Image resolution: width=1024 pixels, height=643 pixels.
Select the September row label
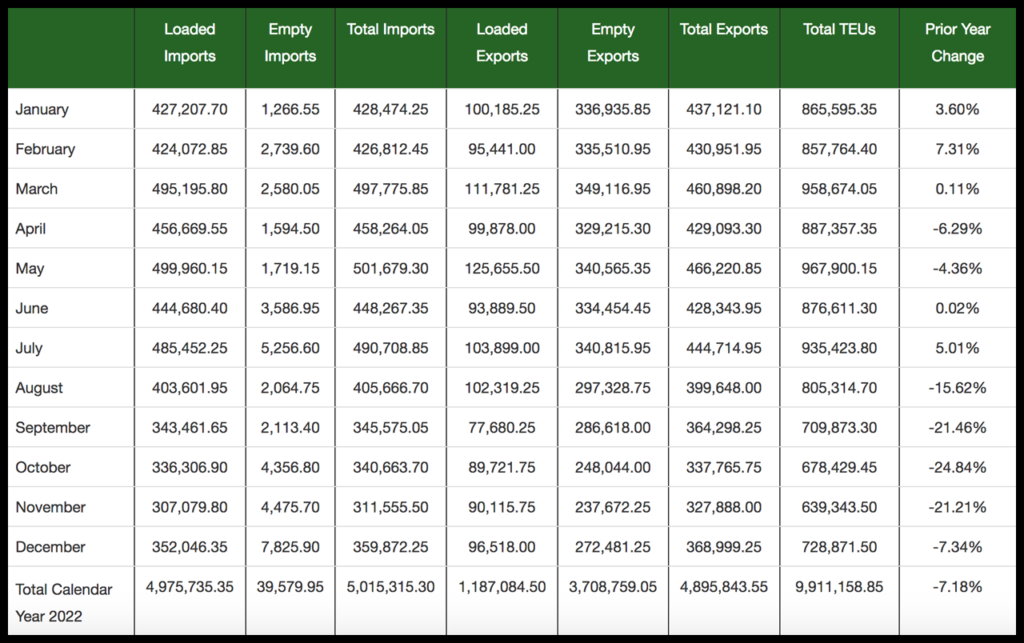53,427
